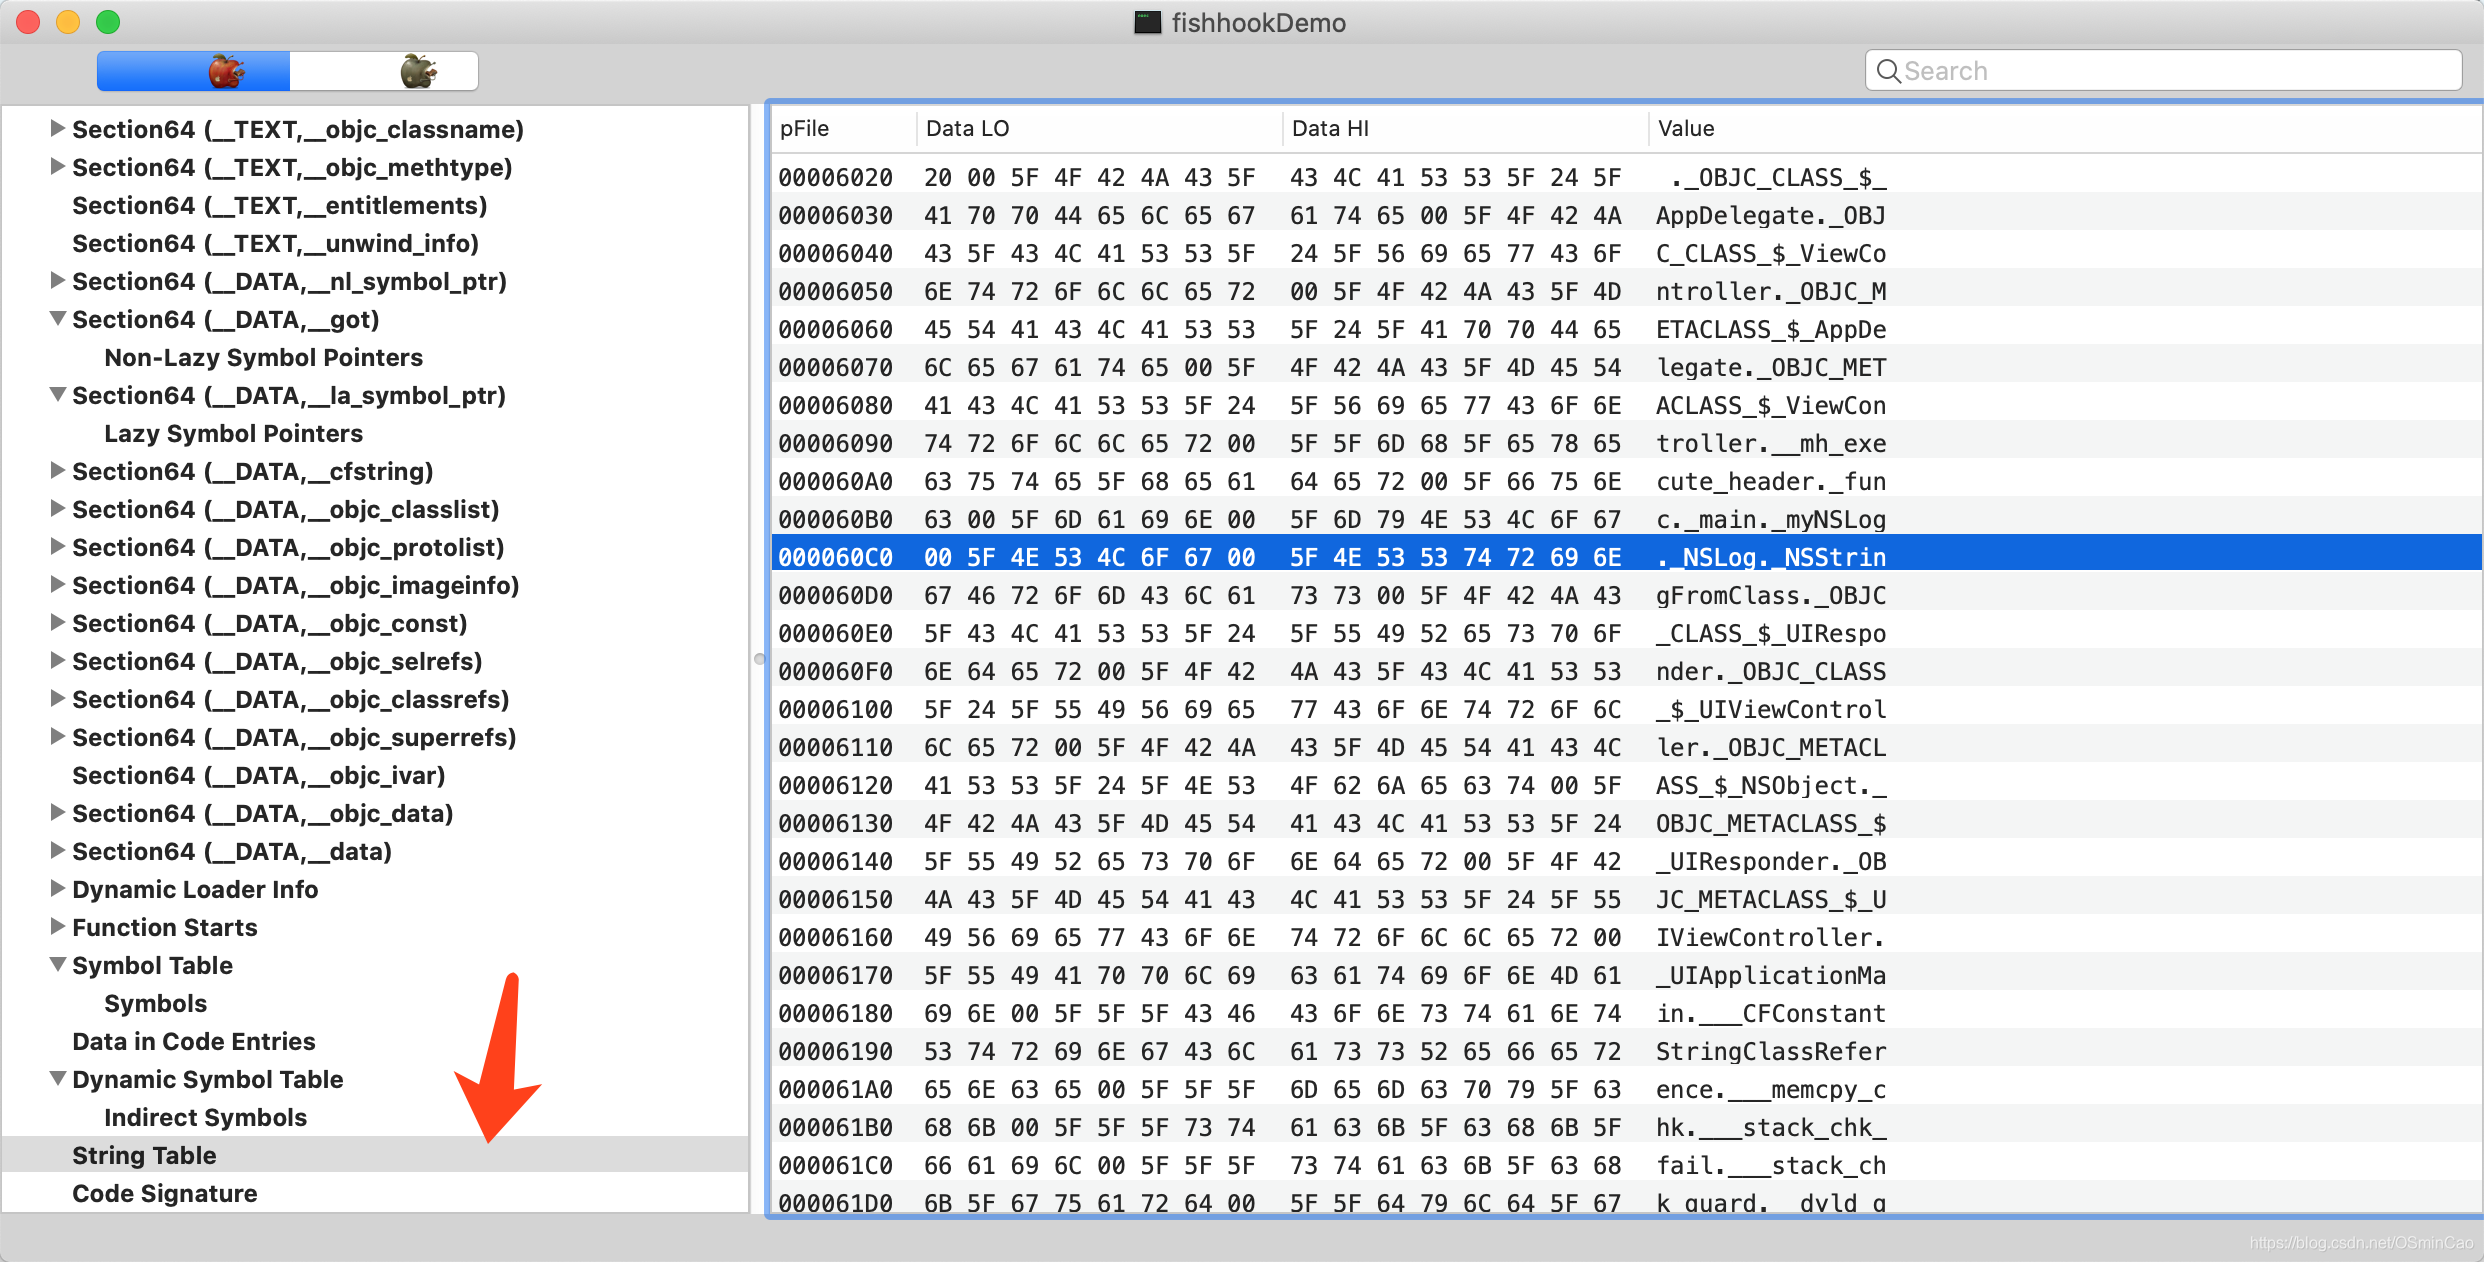Screen dimensions: 2484x1262
Task: Select Data in Code Entries
Action: (194, 1041)
